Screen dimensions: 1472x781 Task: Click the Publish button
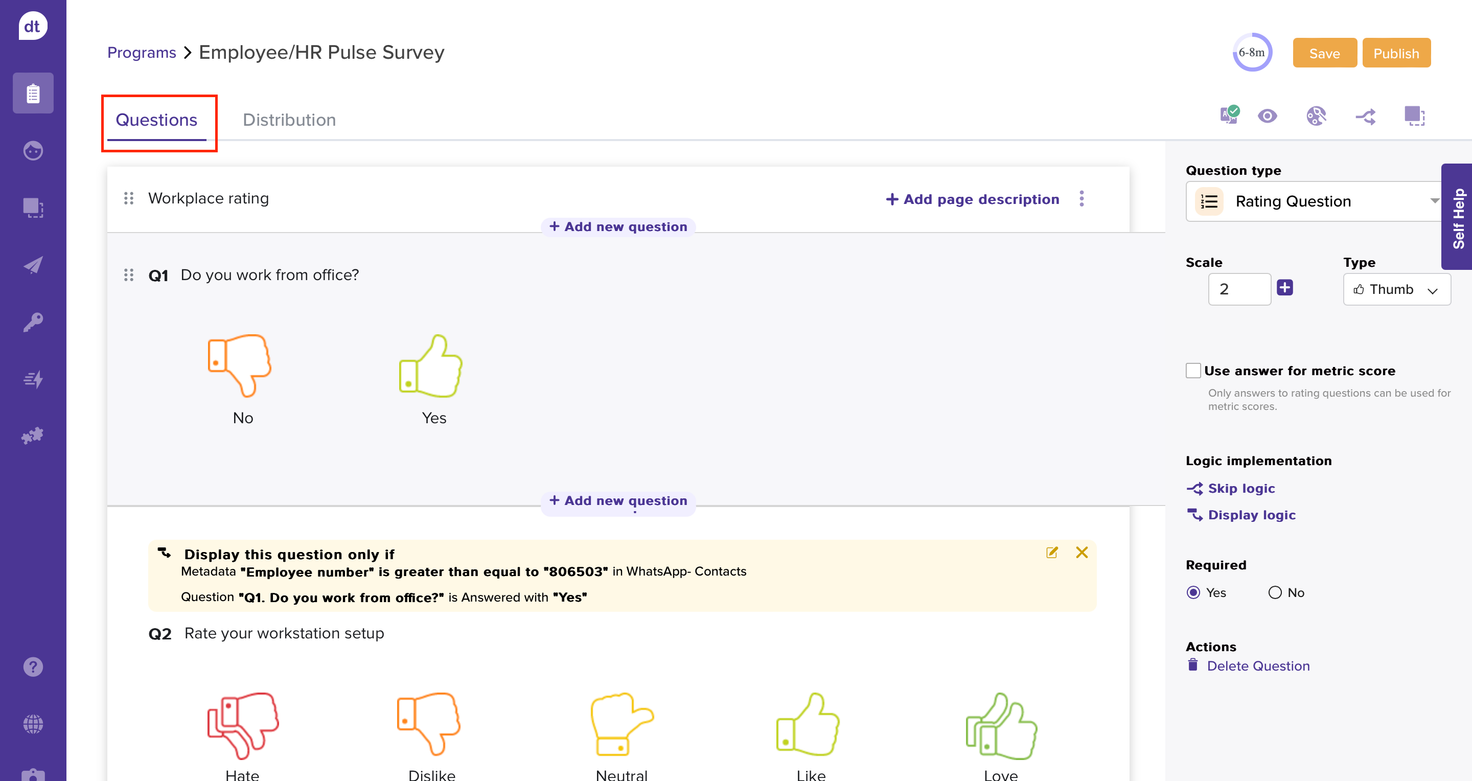[x=1396, y=53]
